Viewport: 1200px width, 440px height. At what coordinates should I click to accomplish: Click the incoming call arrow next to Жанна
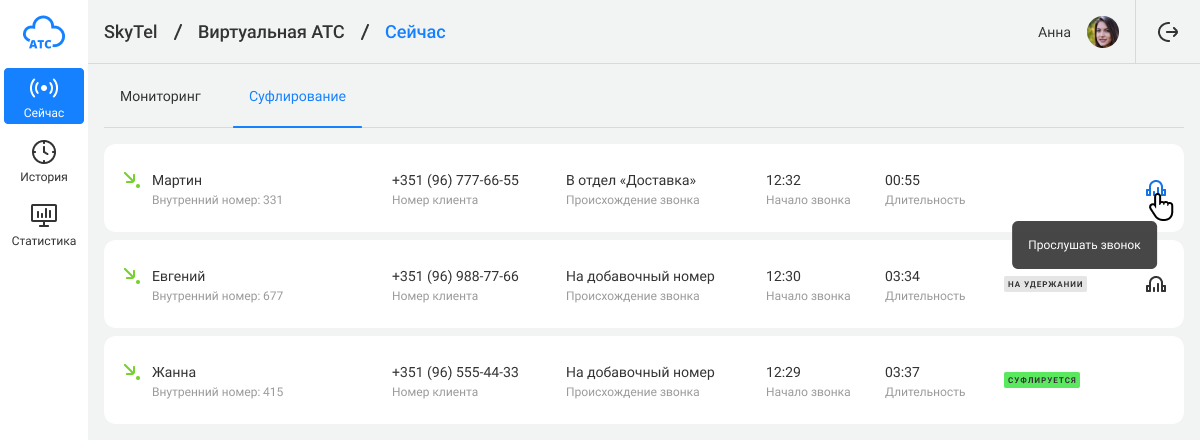click(130, 372)
